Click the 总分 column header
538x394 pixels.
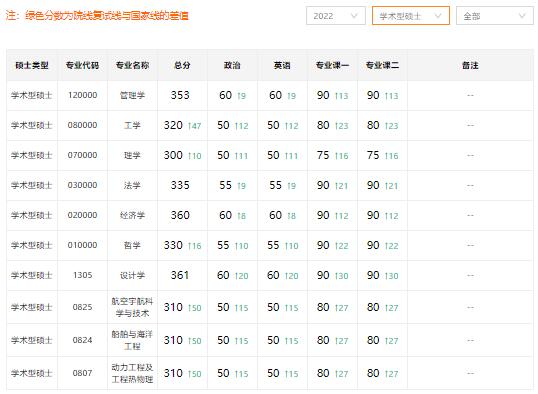(182, 65)
